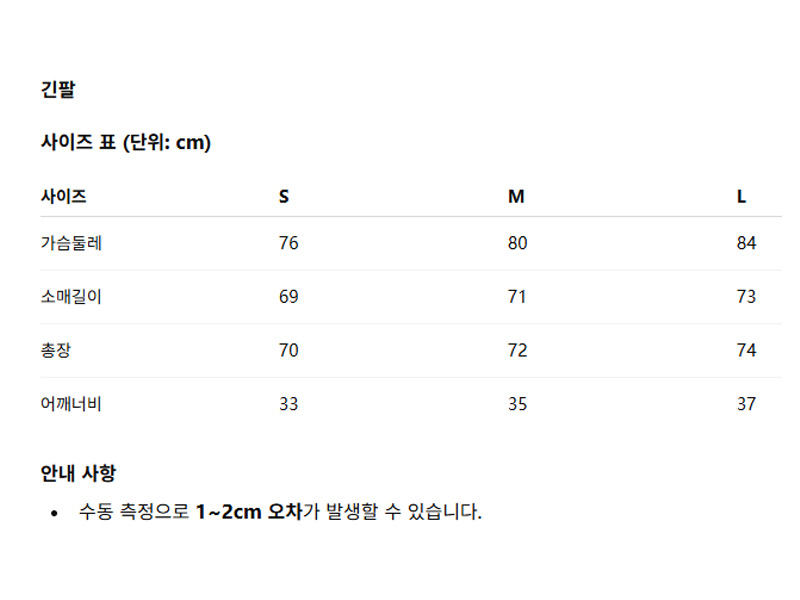
Task: Select the S size column header
Action: (284, 196)
